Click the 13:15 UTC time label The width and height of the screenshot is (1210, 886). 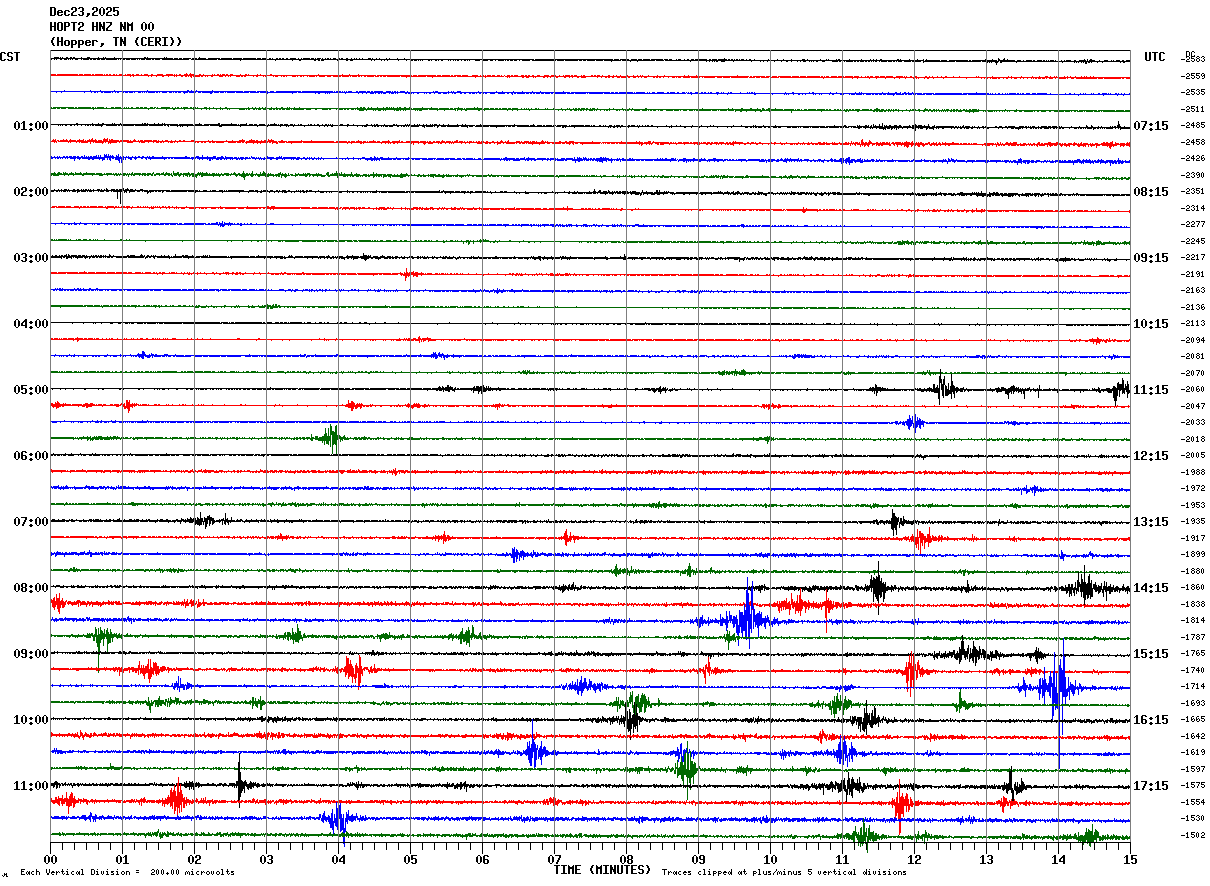point(1151,522)
